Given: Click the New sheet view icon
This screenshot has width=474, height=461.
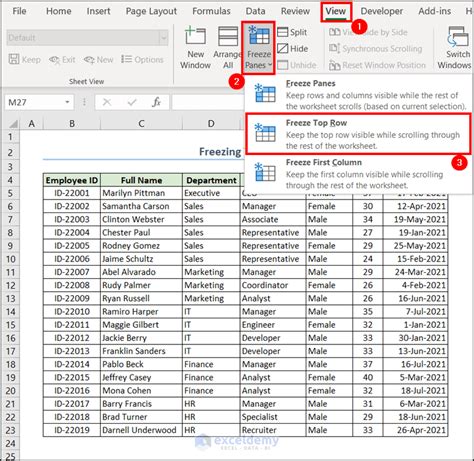Looking at the screenshot, I should [x=89, y=60].
